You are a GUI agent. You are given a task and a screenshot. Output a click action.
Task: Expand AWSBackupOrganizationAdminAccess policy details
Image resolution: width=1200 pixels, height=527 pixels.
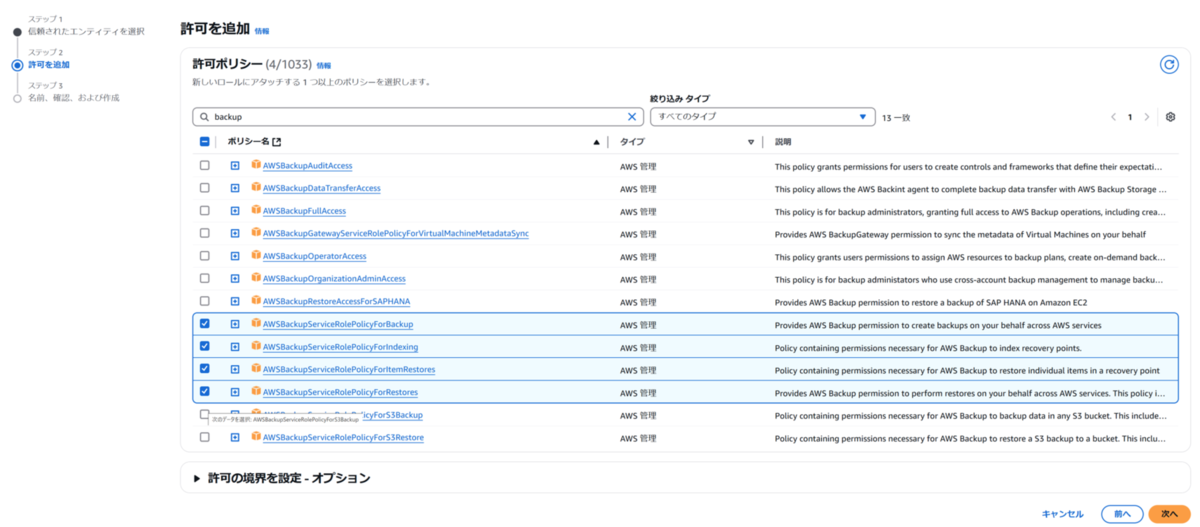pos(235,278)
